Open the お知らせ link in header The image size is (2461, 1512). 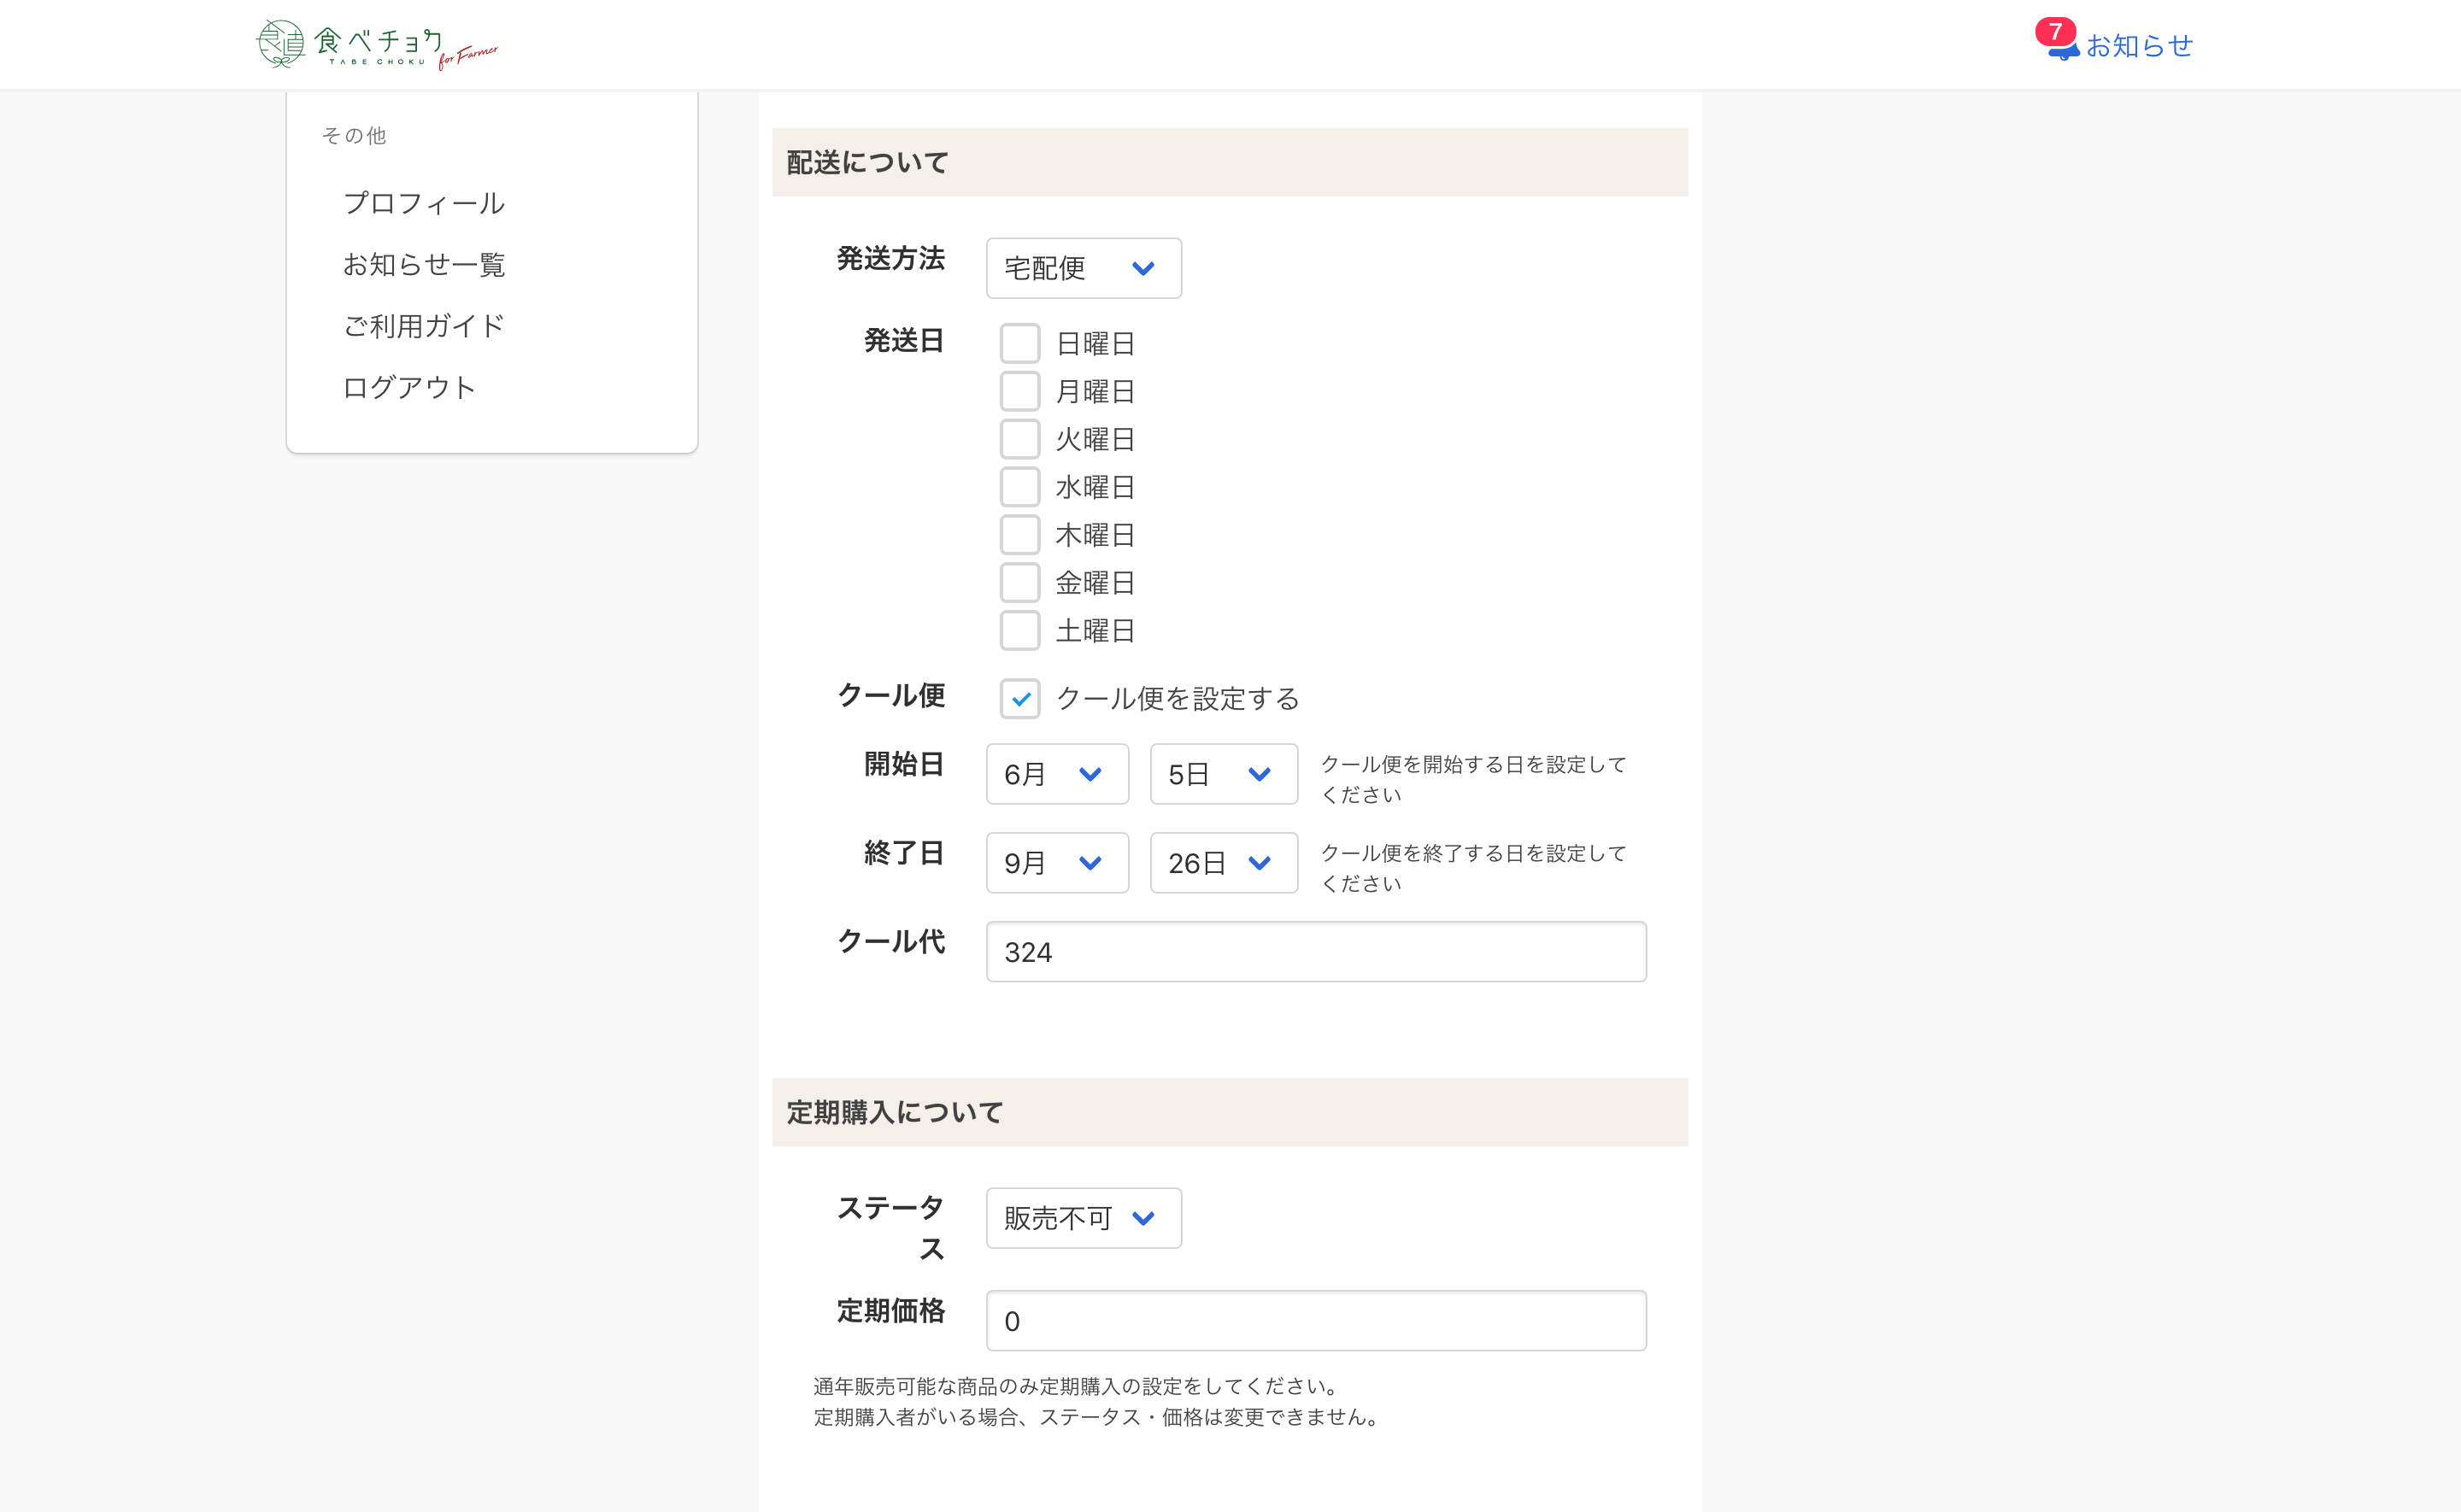coord(2139,45)
